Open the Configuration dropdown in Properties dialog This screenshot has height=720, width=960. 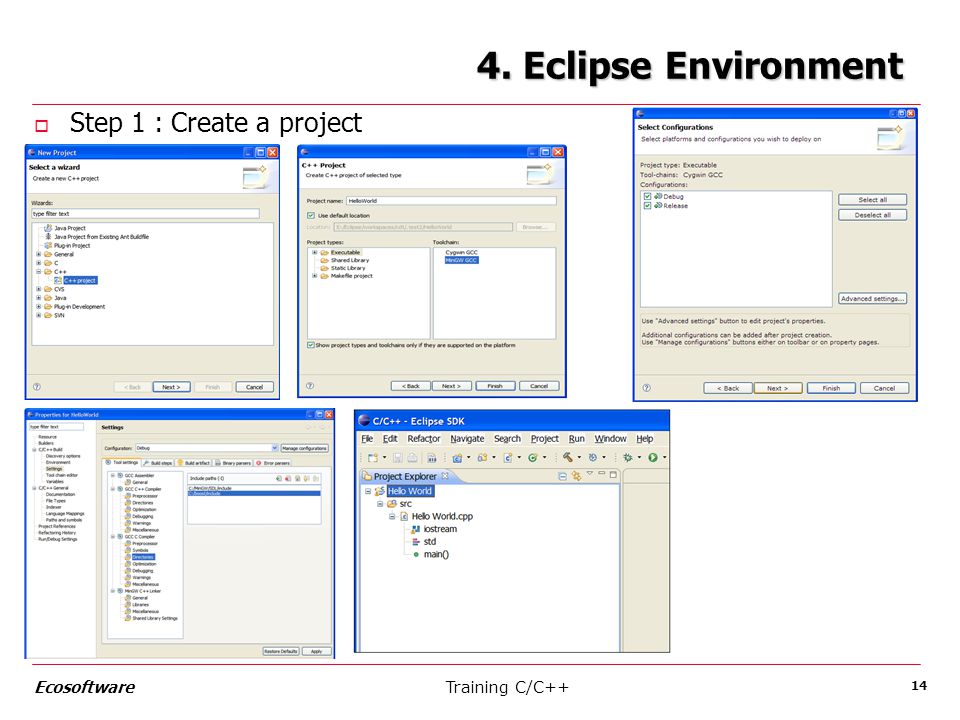coord(274,448)
